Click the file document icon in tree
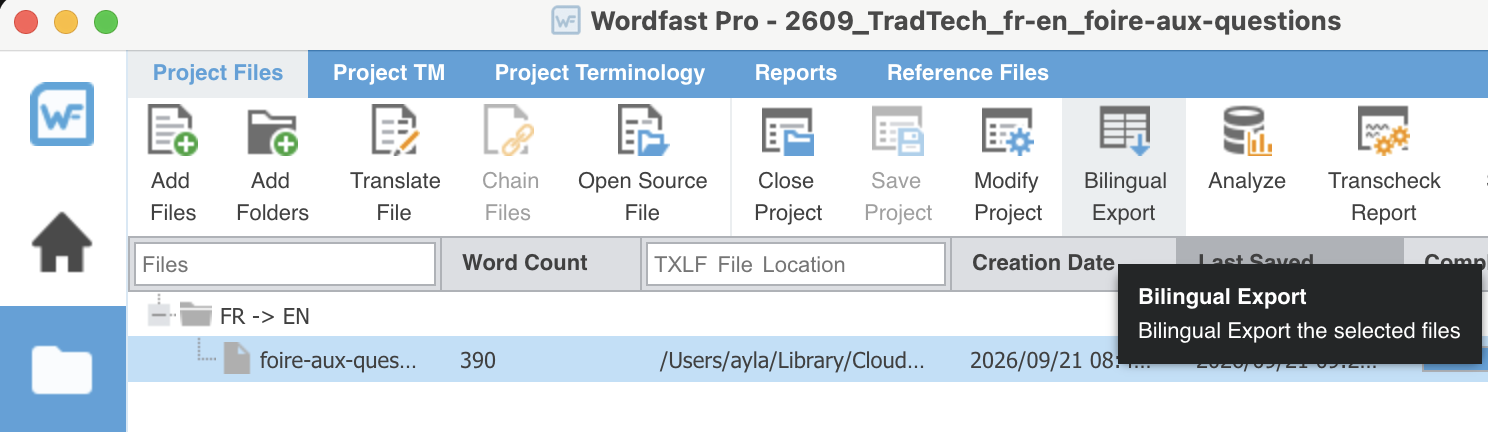Screen dimensions: 1488x432 pyautogui.click(x=236, y=358)
